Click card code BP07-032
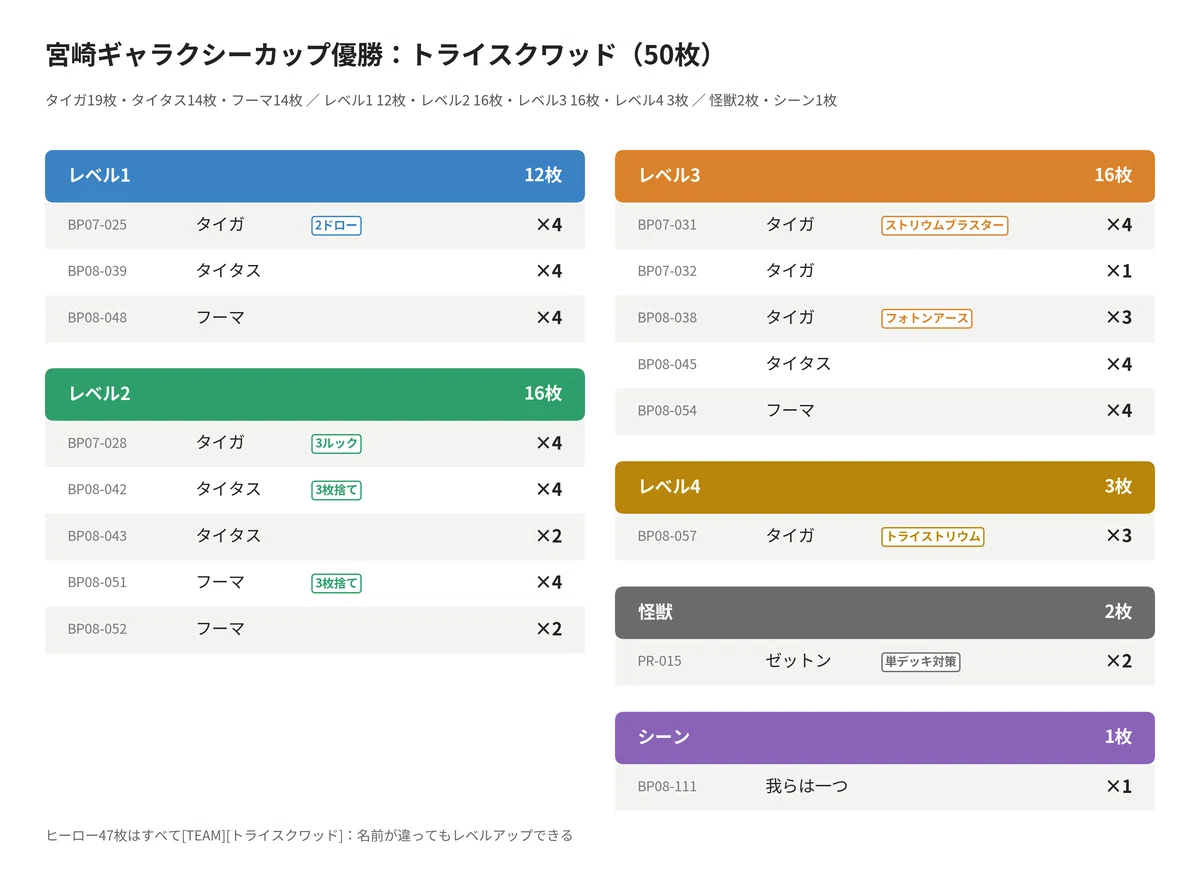 coord(667,271)
